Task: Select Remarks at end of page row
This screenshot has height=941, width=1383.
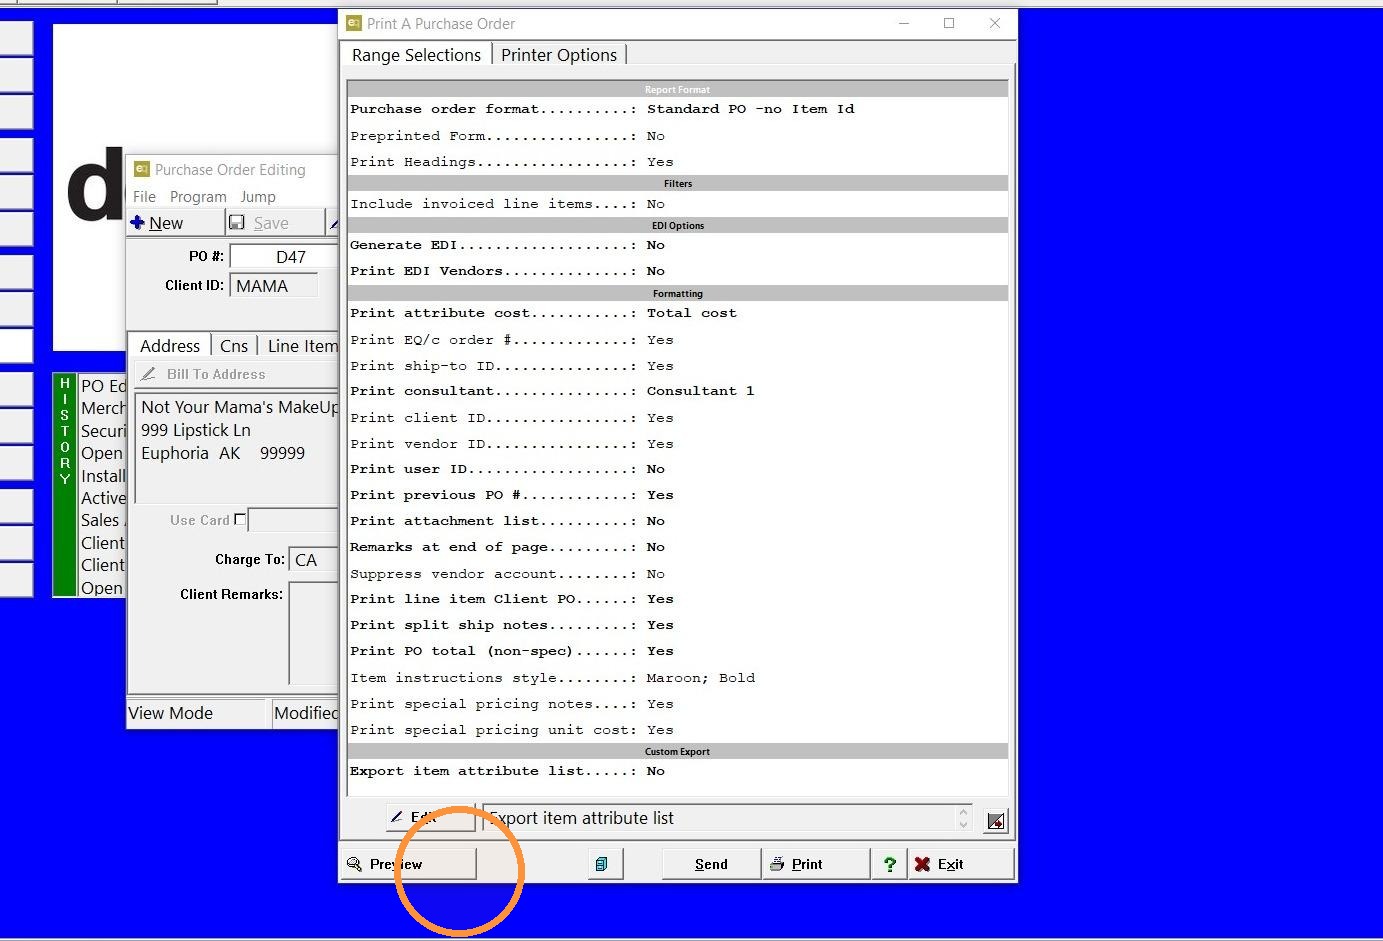Action: [x=677, y=547]
